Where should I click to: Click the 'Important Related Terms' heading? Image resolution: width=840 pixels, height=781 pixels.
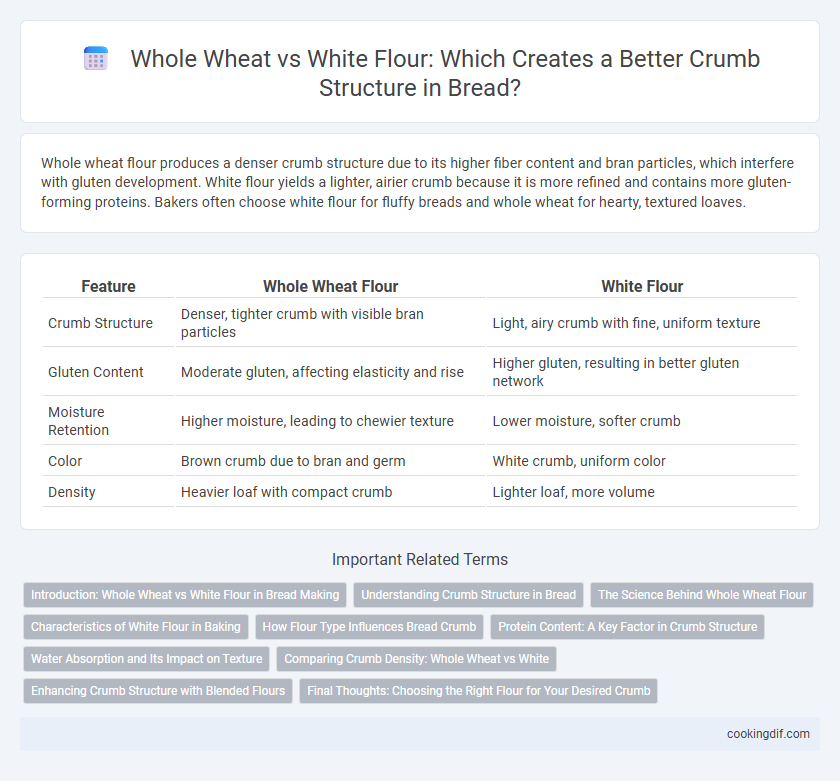point(420,559)
